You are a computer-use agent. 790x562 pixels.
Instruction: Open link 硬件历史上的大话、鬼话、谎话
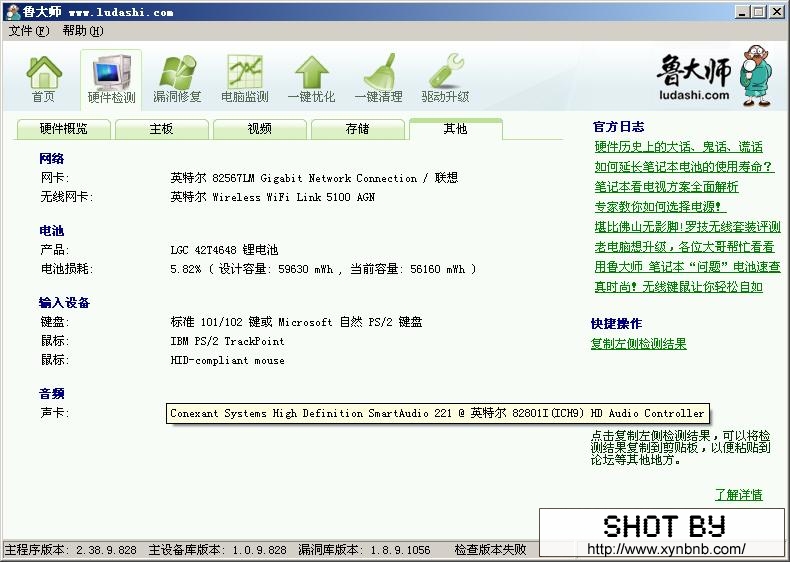(x=678, y=147)
